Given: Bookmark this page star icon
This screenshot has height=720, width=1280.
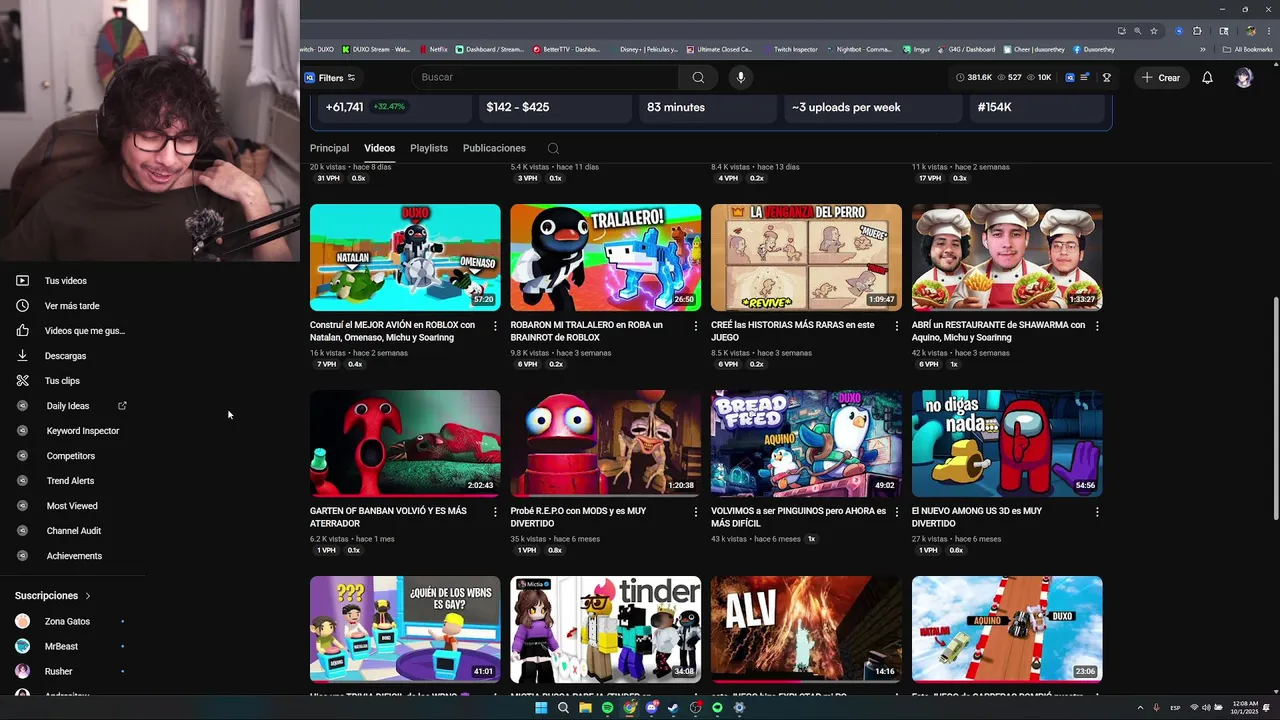Looking at the screenshot, I should pos(1153,31).
